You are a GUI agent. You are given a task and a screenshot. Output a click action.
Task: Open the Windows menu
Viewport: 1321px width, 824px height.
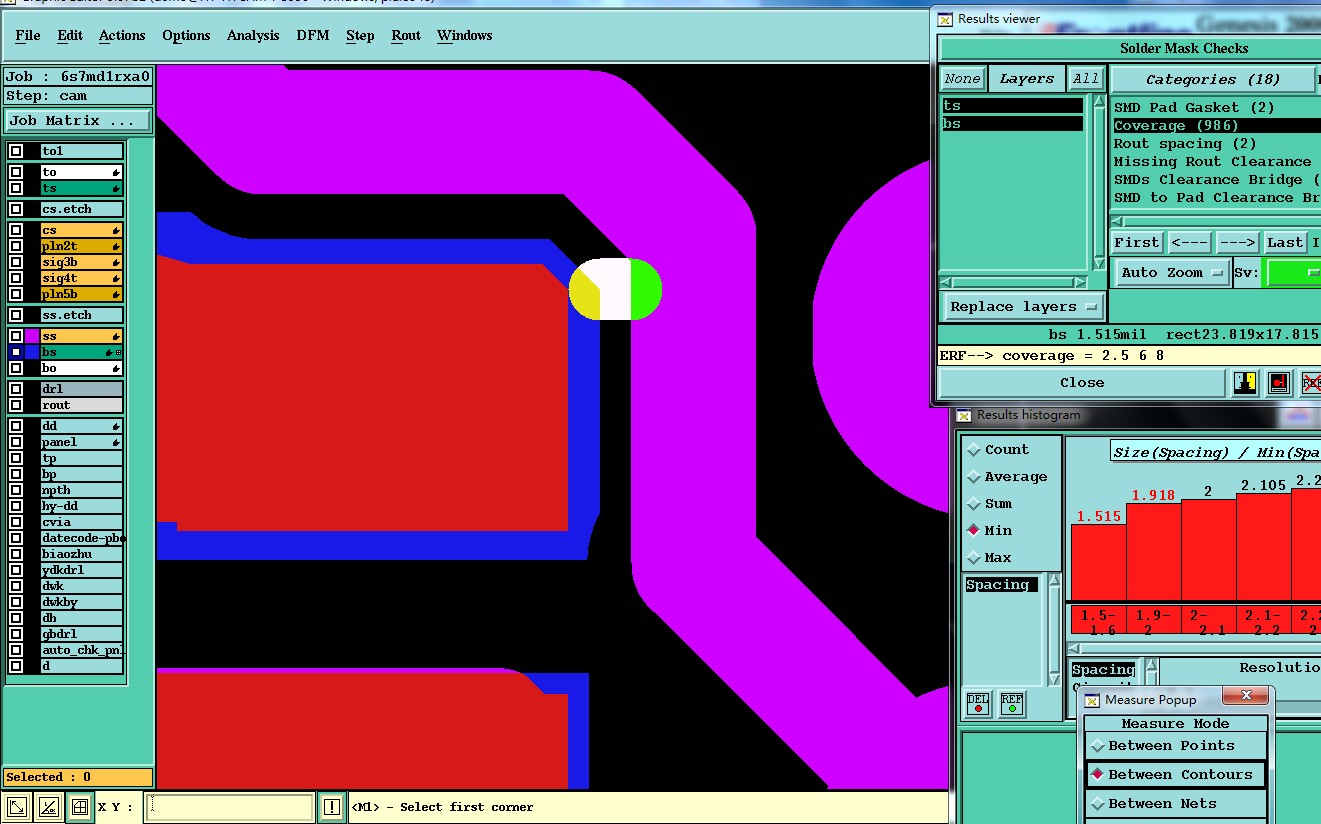tap(464, 36)
